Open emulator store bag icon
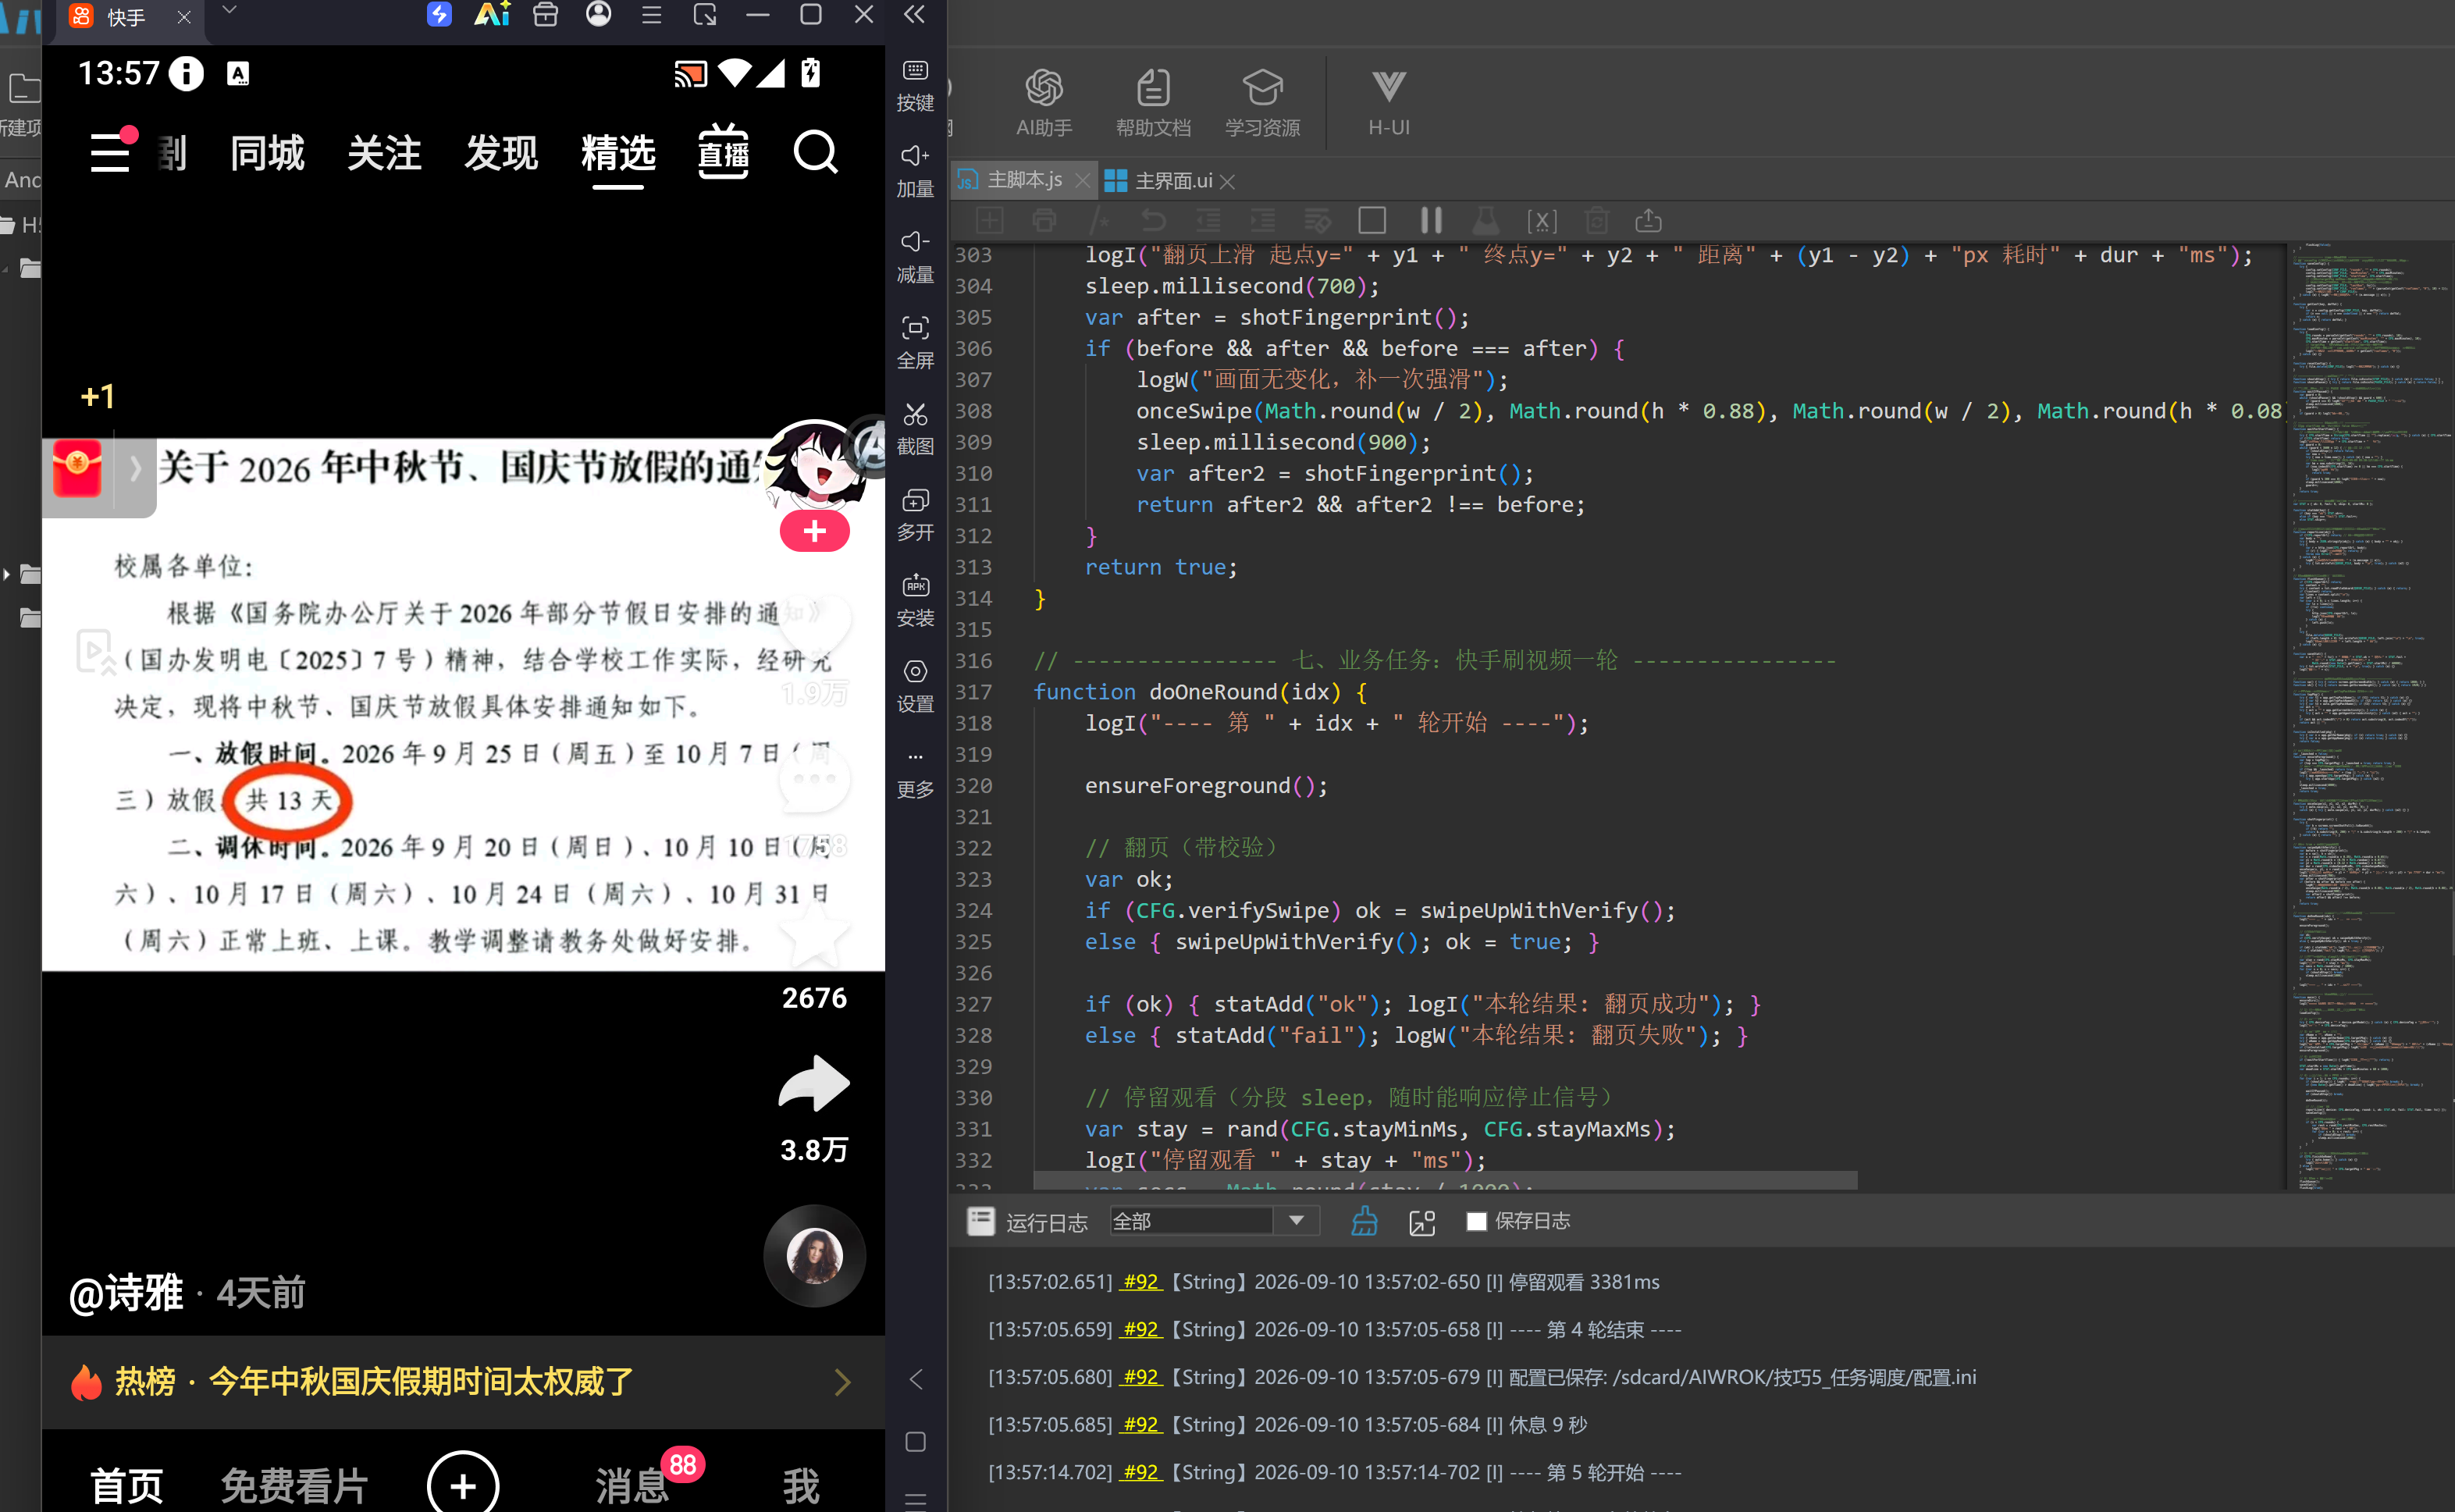The height and width of the screenshot is (1512, 2455). pos(545,14)
